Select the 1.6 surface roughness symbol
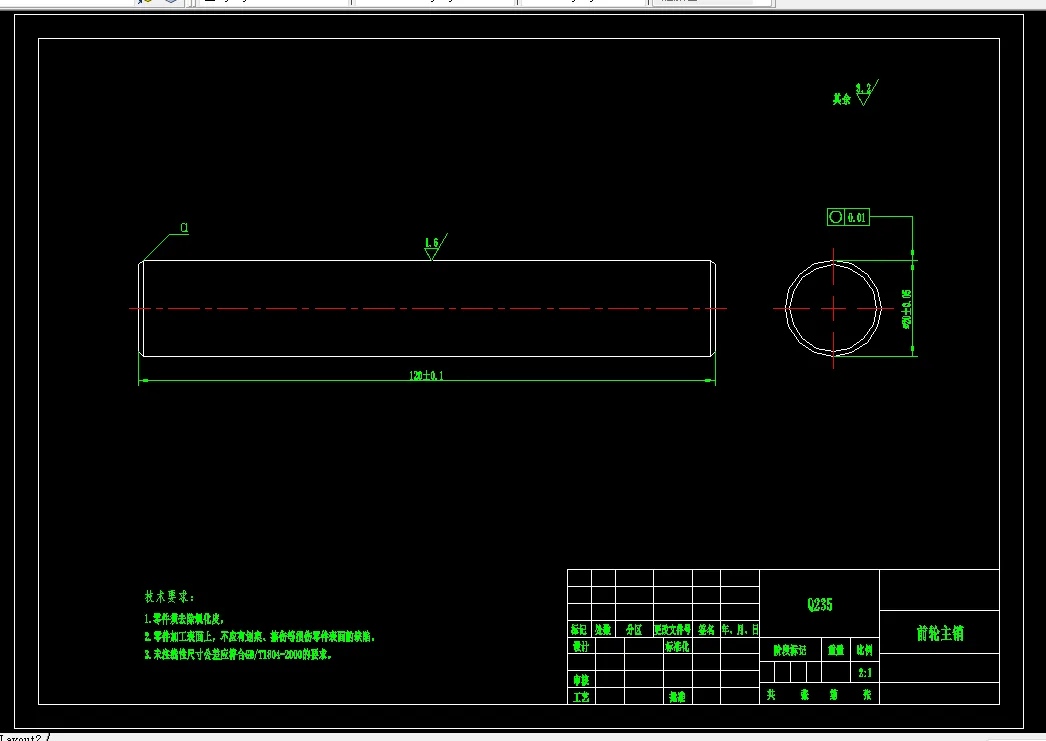Screen dimensions: 1046x741 tap(435, 247)
